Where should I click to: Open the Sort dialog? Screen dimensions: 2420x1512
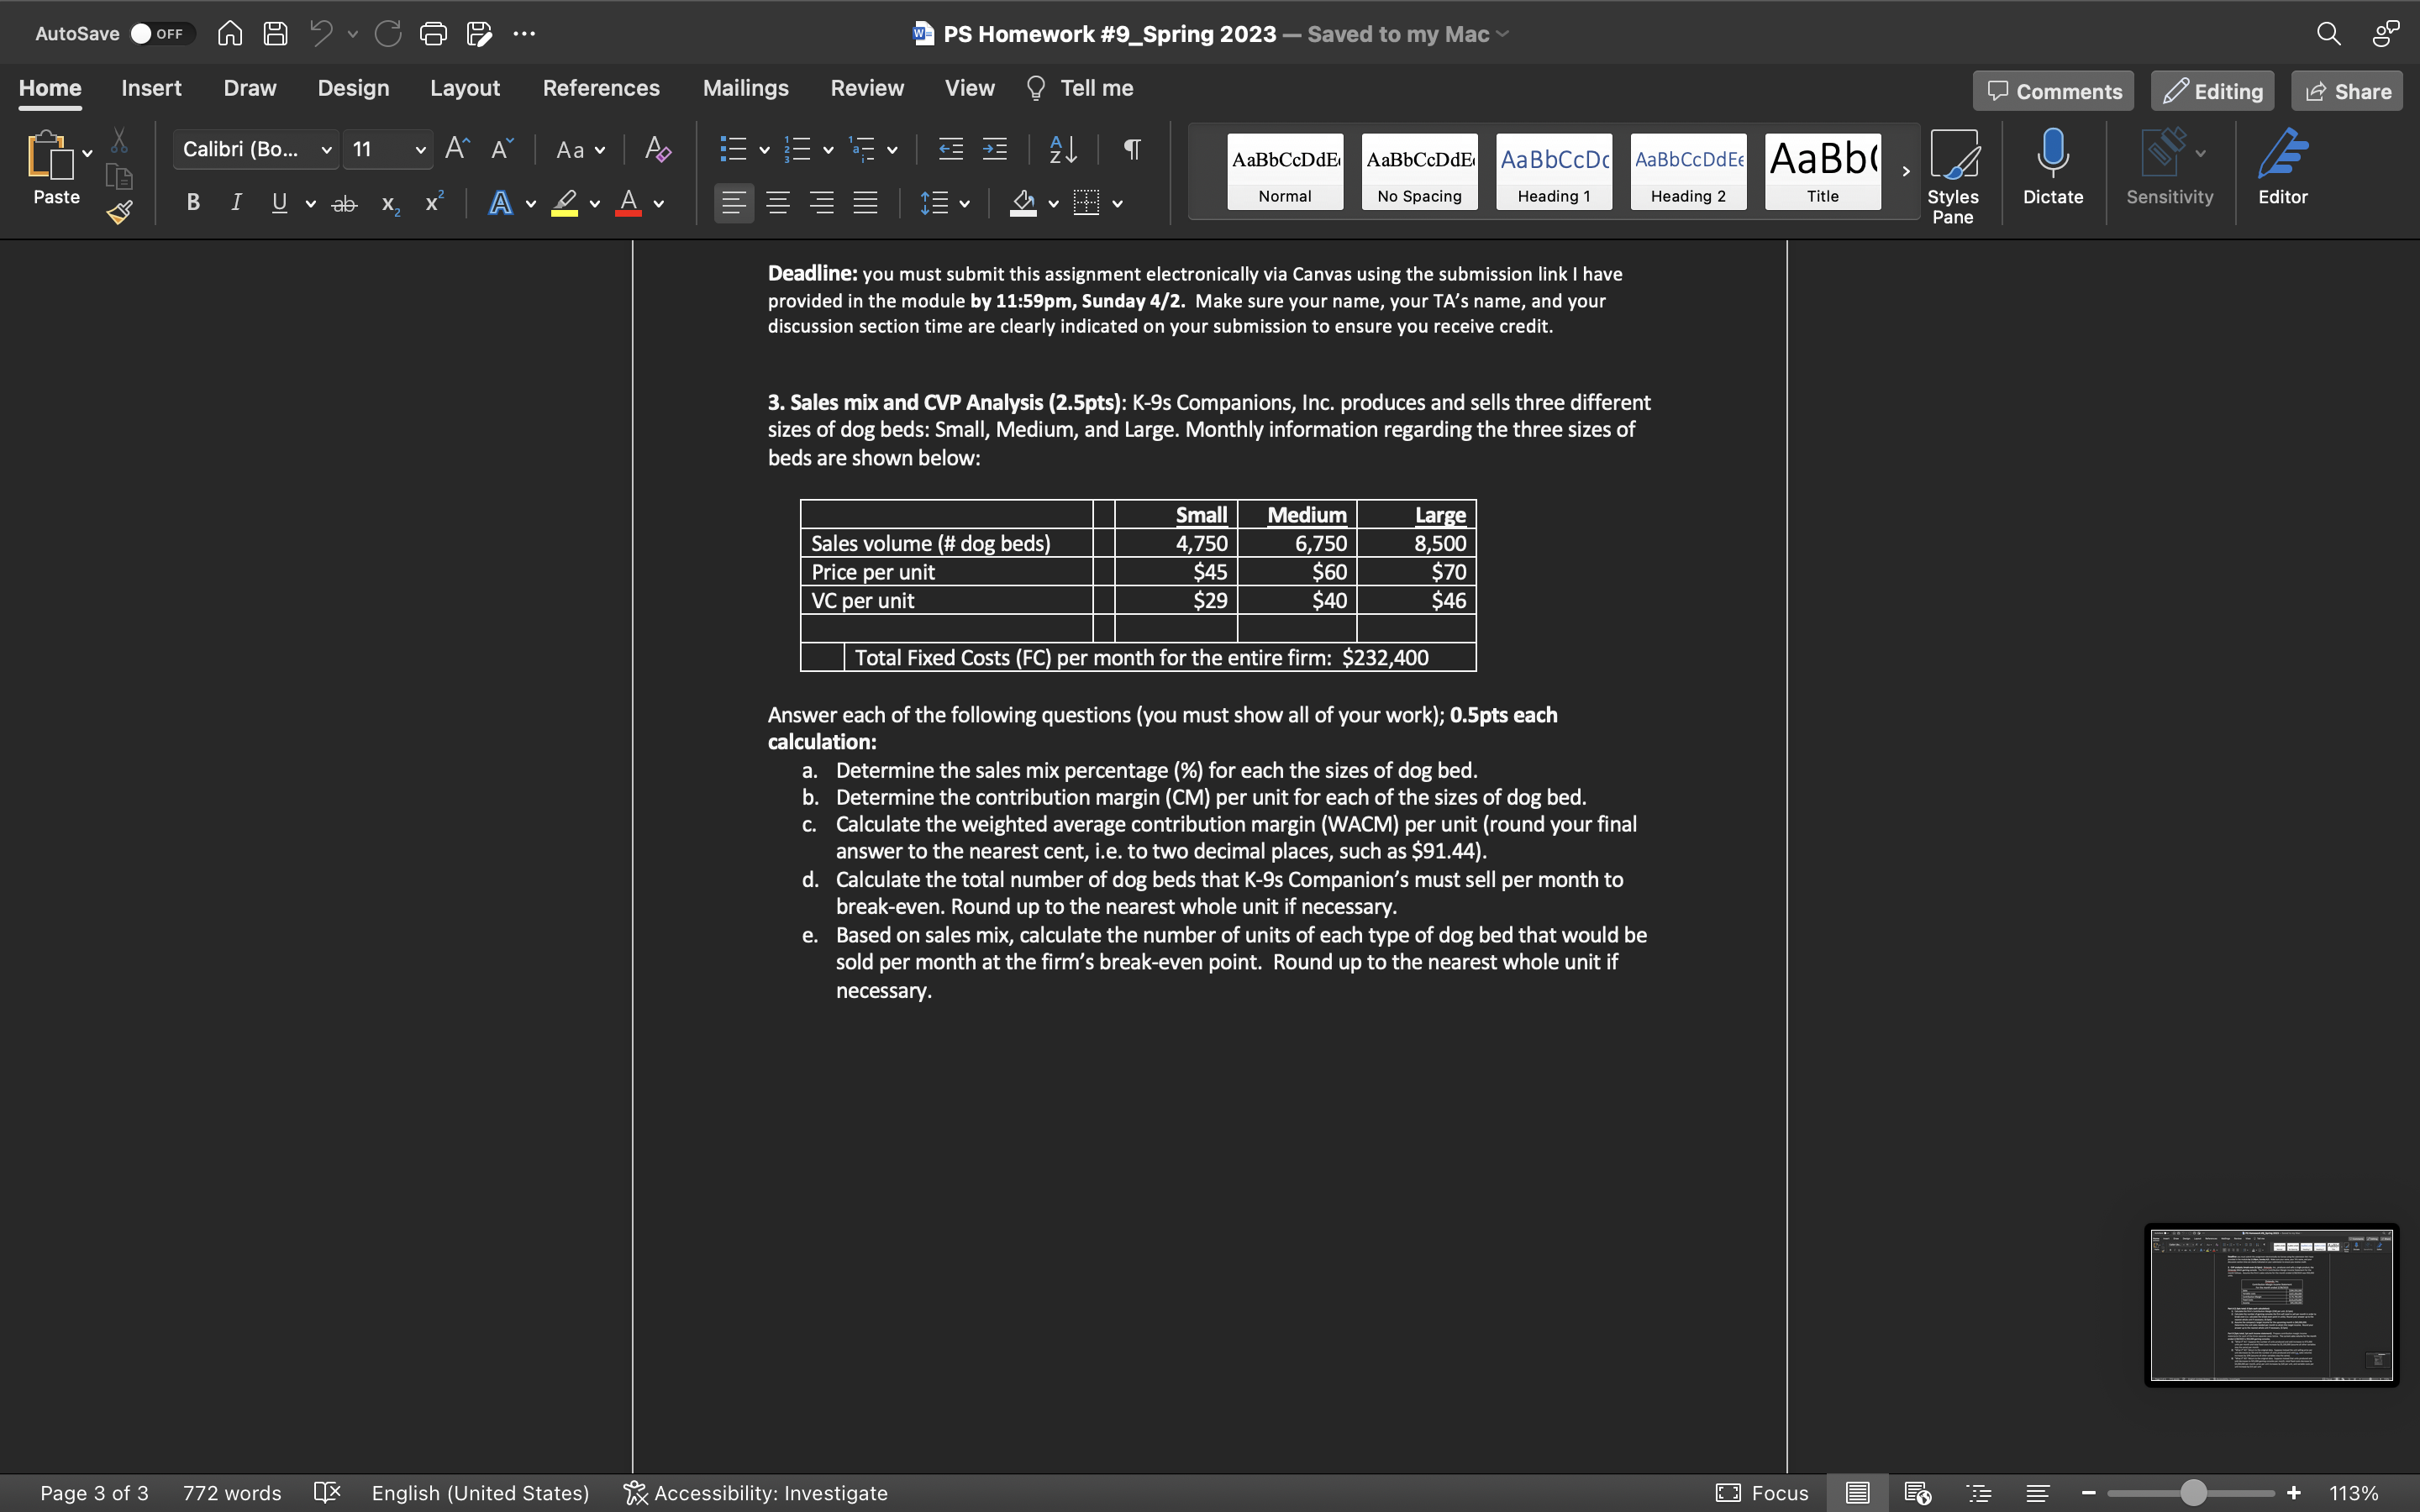[1061, 149]
